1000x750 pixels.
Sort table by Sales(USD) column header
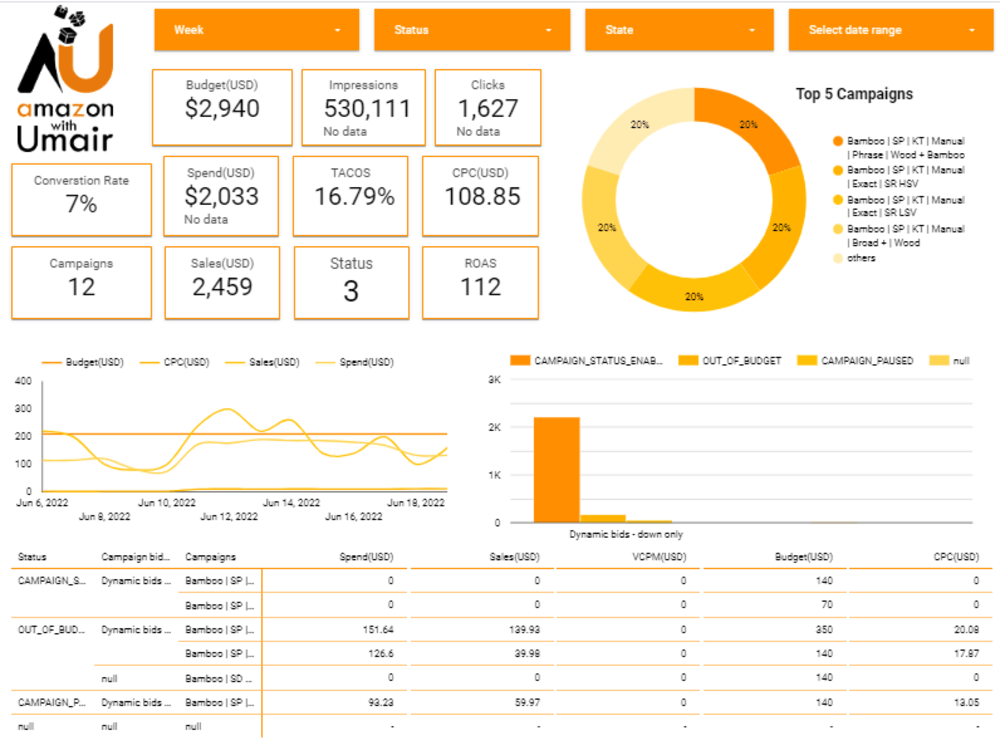(x=514, y=557)
